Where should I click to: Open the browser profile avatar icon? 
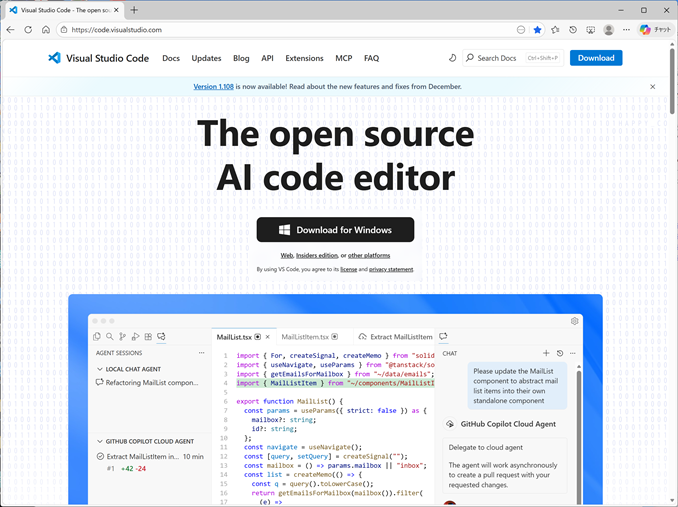coord(609,30)
